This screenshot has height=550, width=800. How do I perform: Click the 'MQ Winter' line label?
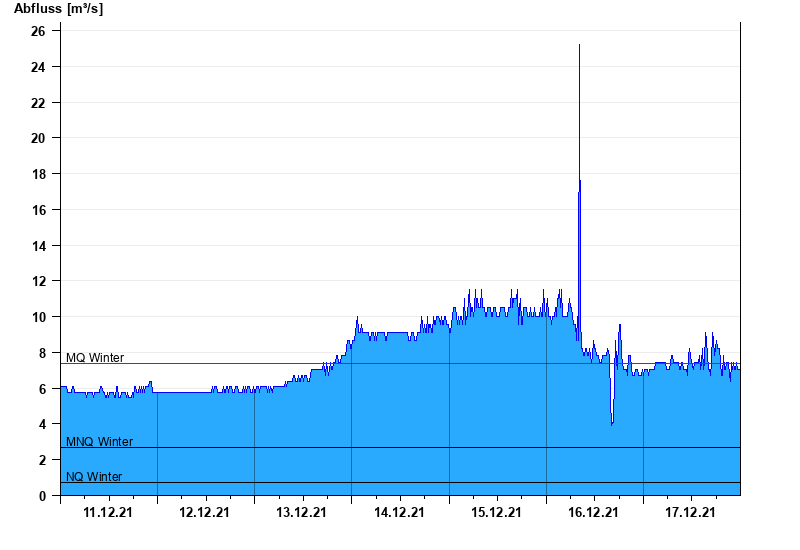[x=95, y=358]
